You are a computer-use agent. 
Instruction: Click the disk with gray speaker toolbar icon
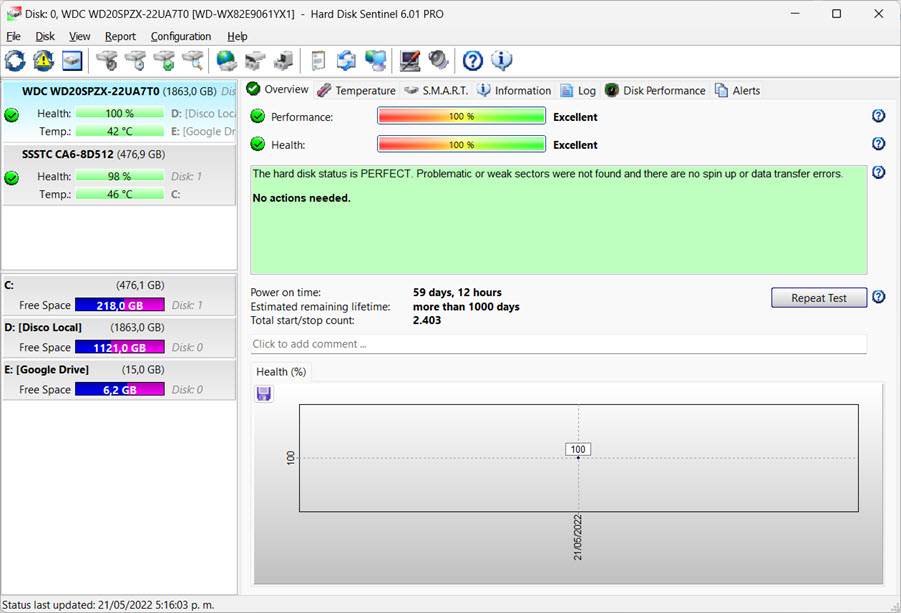pos(106,60)
